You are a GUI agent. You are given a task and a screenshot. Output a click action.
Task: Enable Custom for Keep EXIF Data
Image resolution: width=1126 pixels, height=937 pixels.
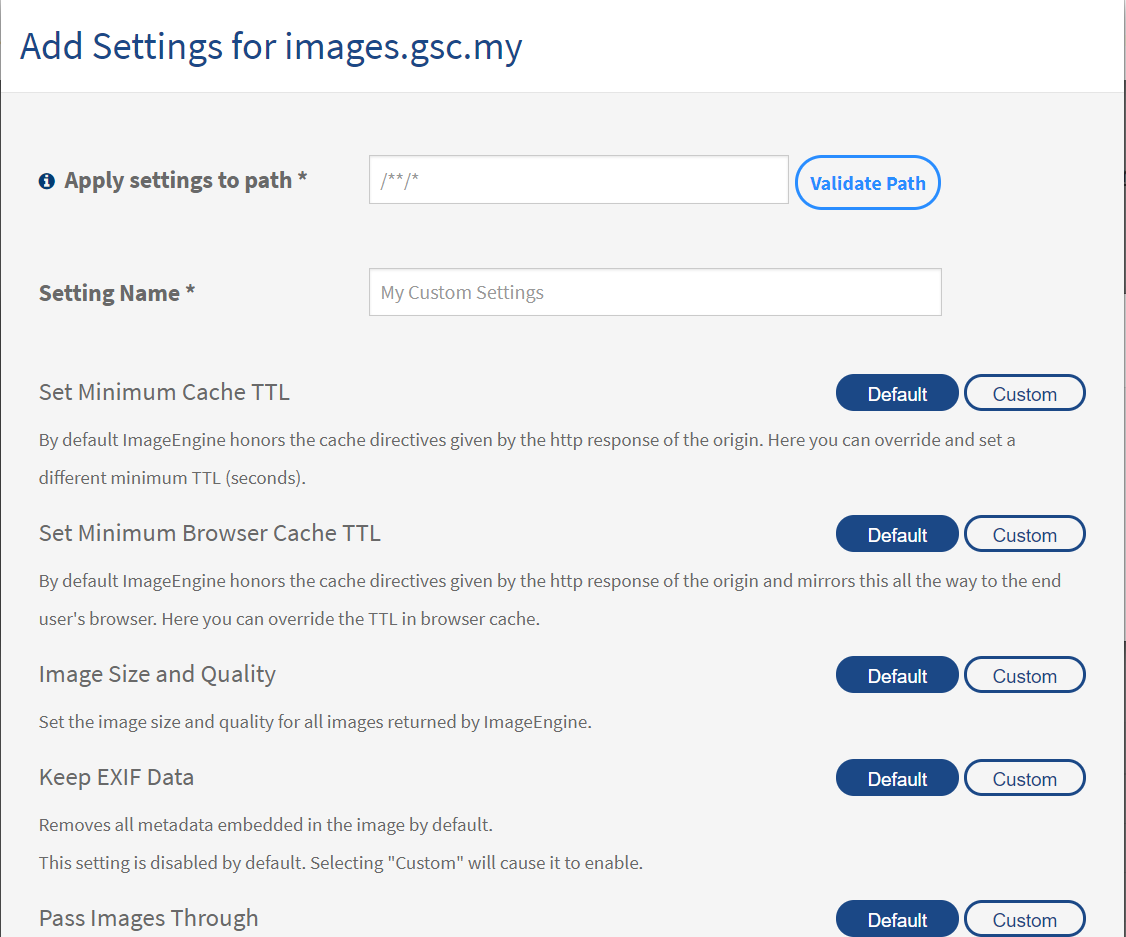point(1024,779)
